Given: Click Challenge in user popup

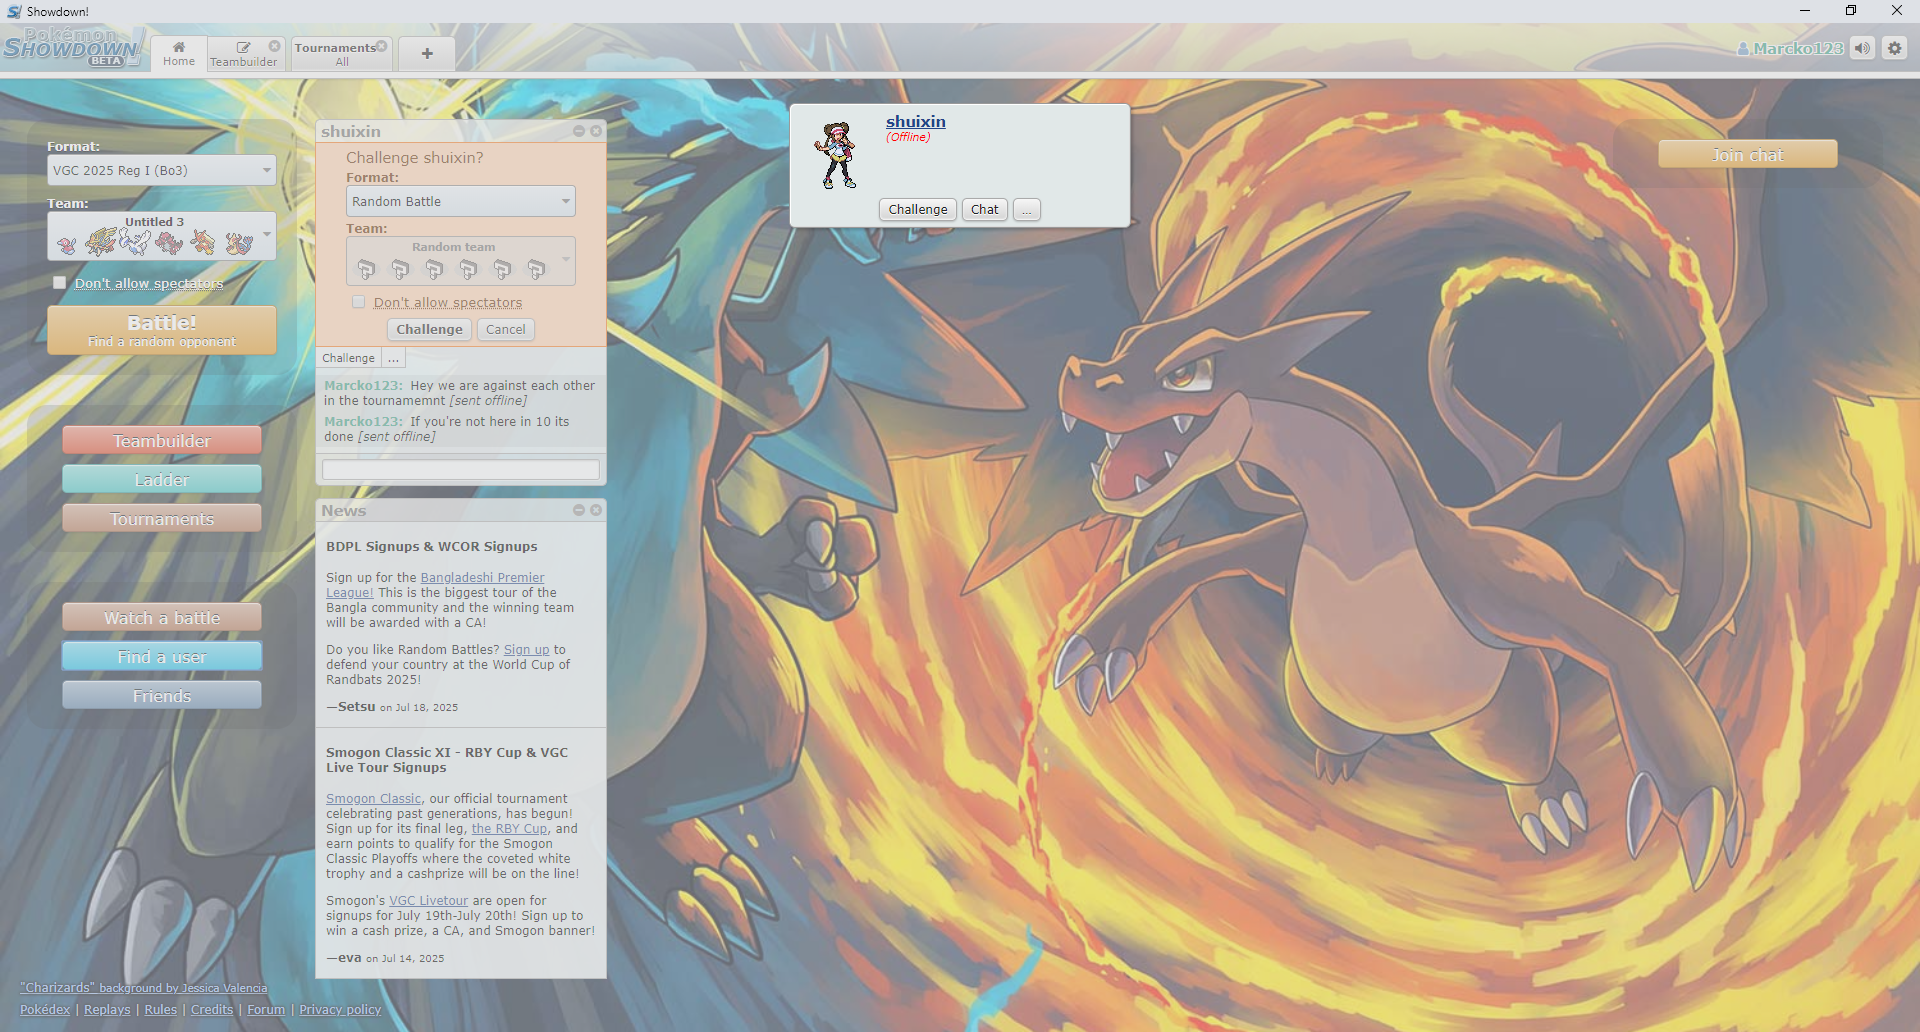Looking at the screenshot, I should click(x=918, y=209).
